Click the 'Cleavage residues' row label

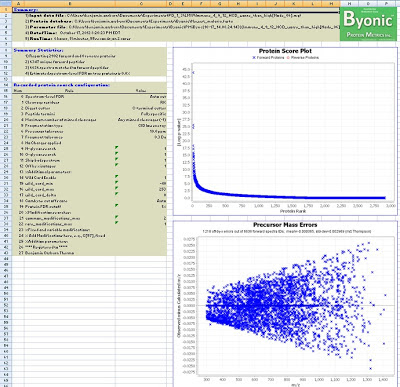42,102
